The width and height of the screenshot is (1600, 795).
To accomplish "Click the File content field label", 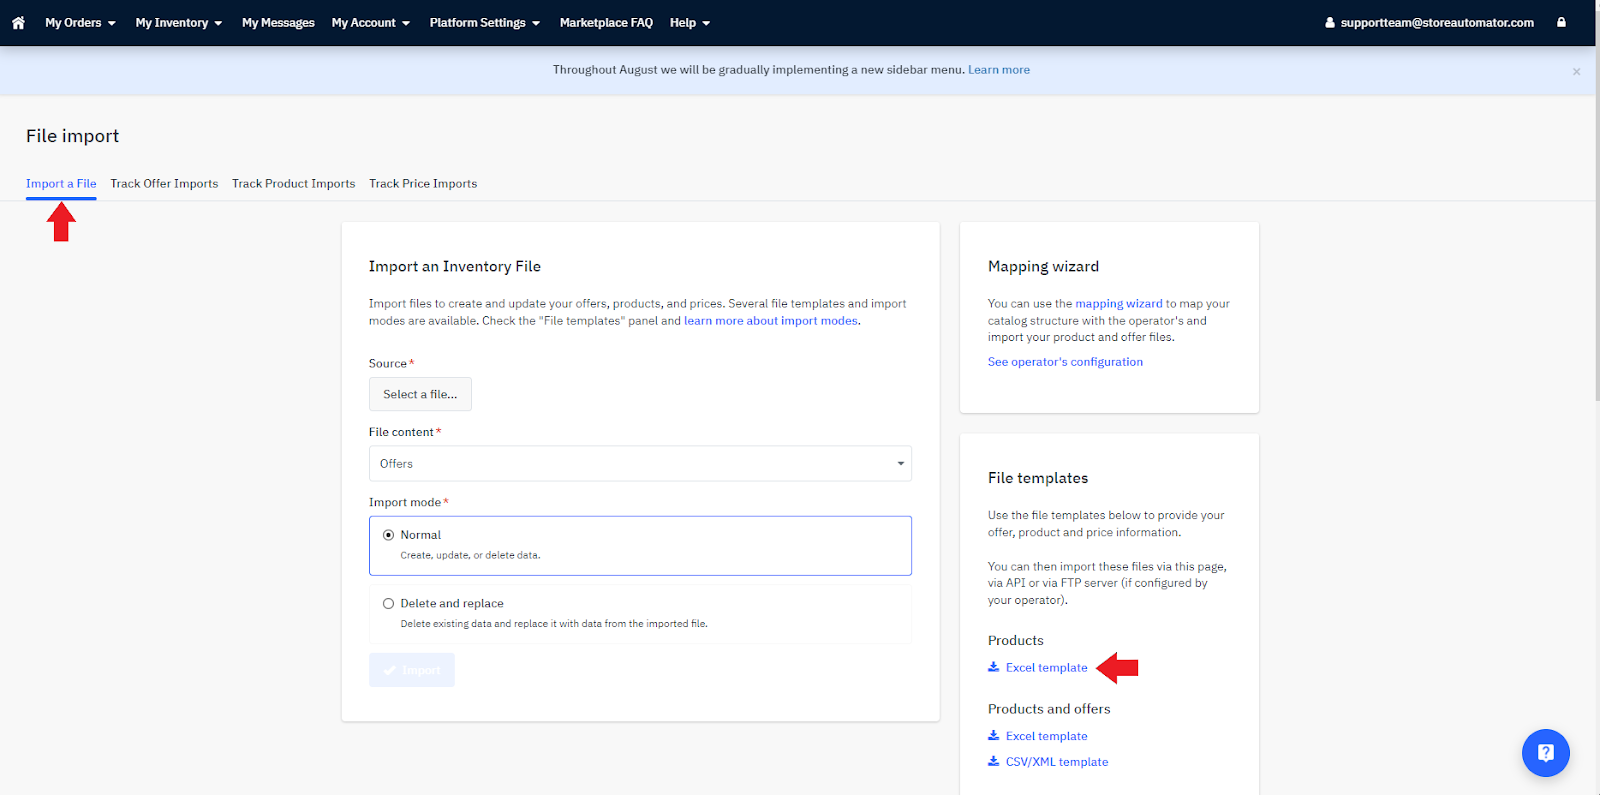I will pos(401,433).
